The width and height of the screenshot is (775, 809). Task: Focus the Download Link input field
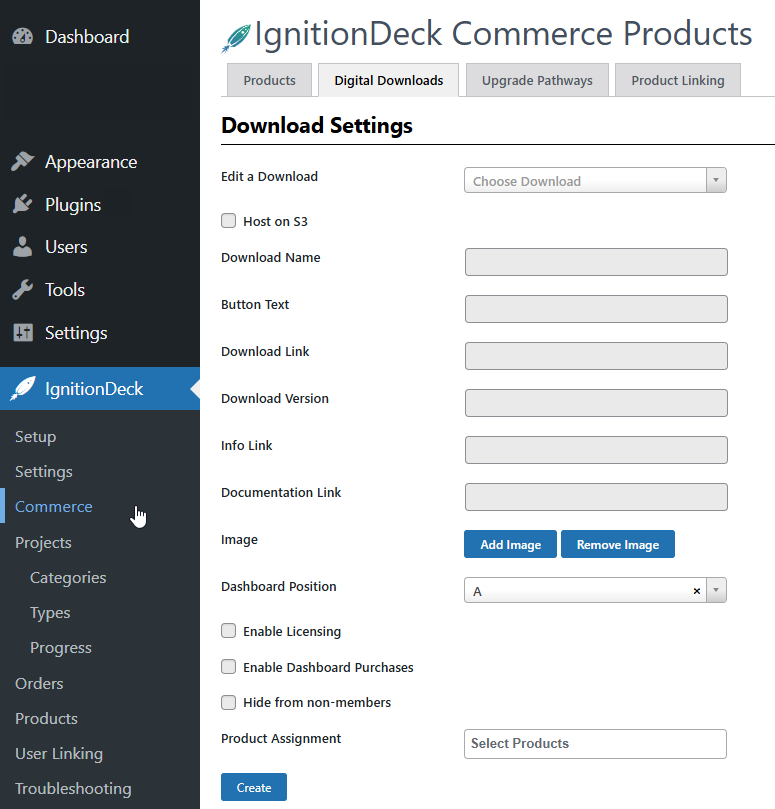point(596,356)
